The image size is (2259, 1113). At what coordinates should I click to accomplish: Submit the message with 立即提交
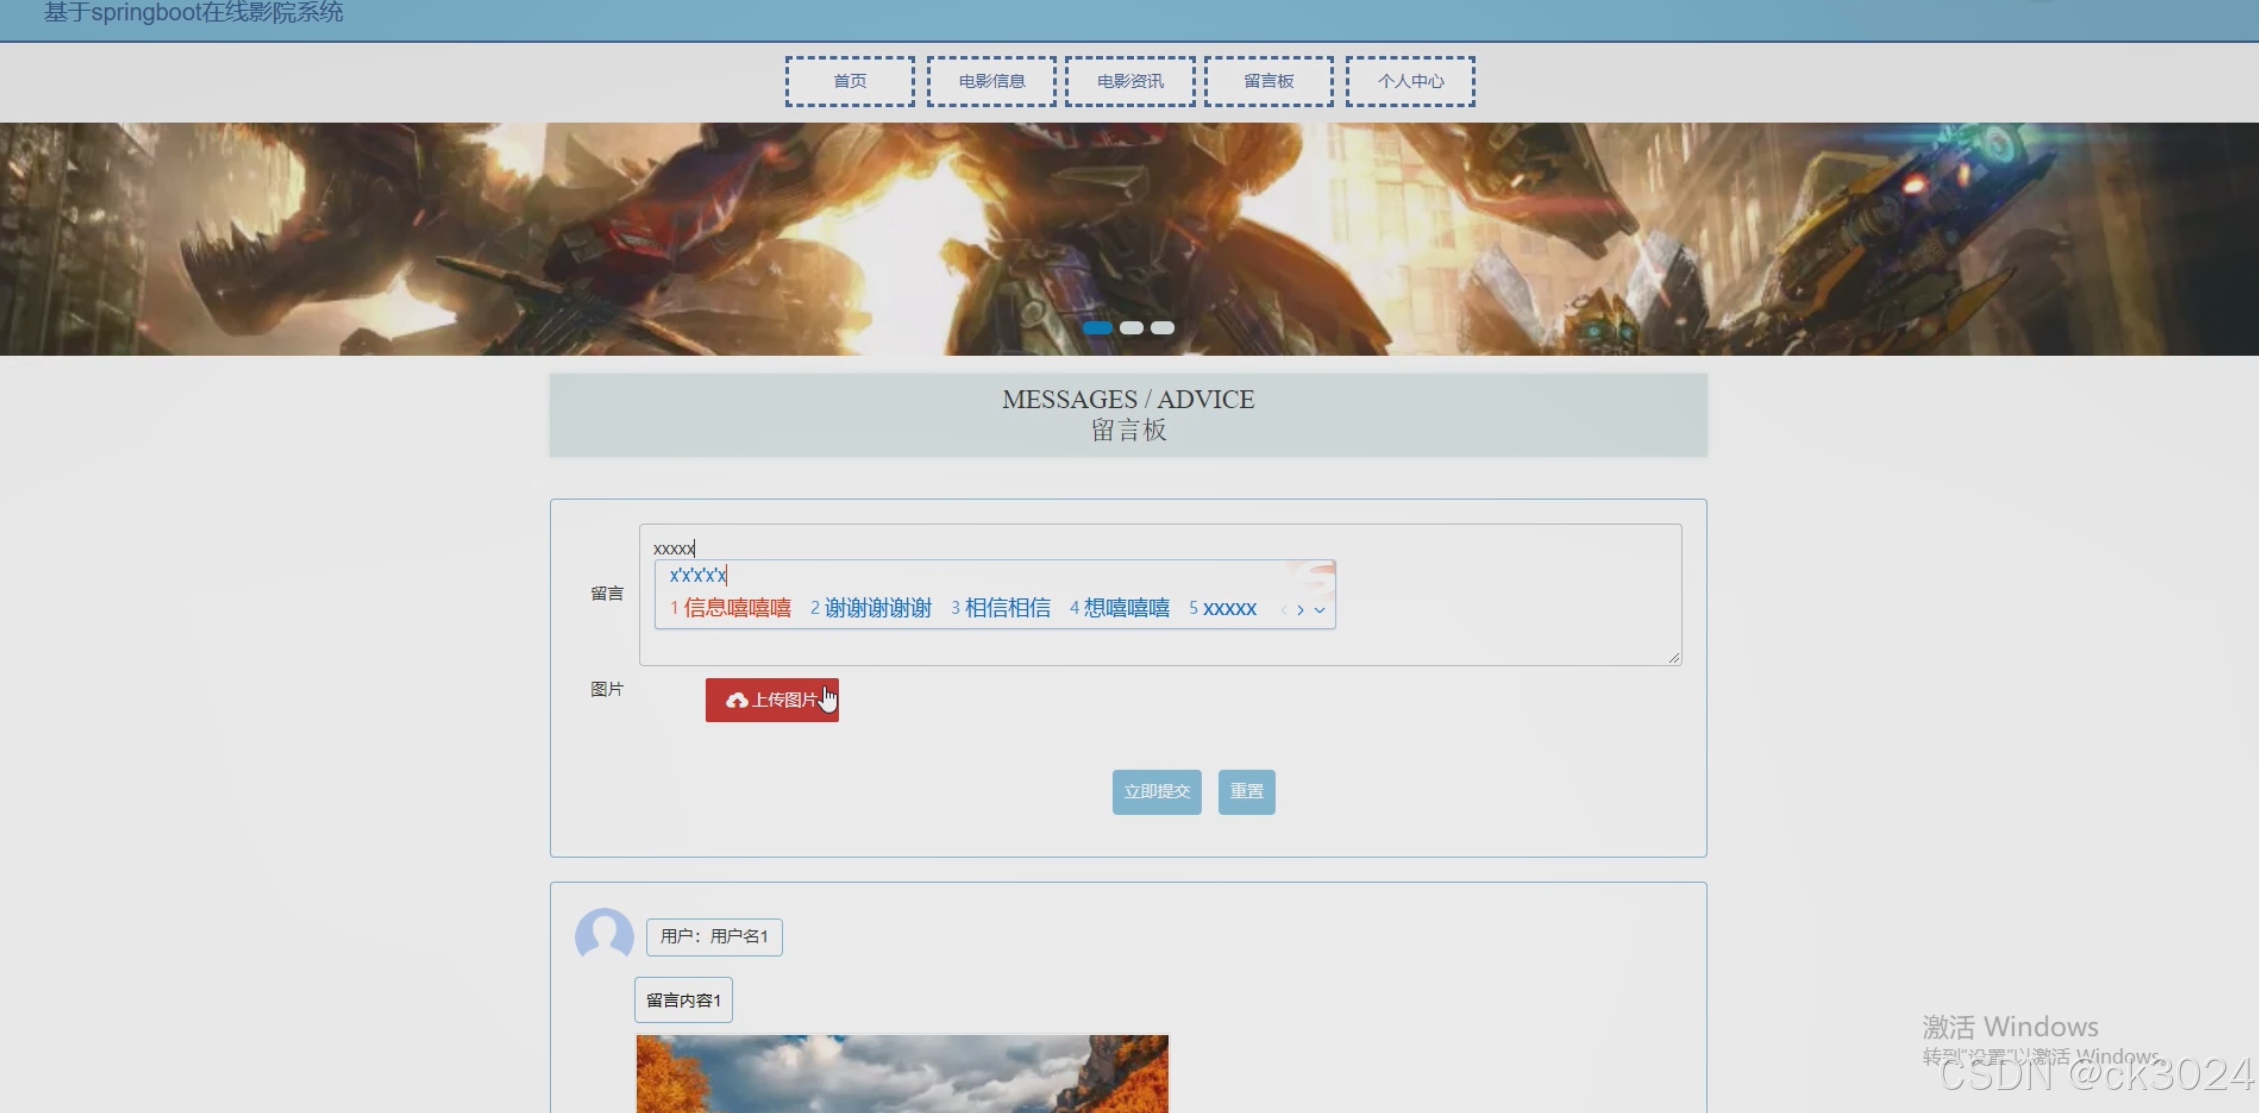1157,792
